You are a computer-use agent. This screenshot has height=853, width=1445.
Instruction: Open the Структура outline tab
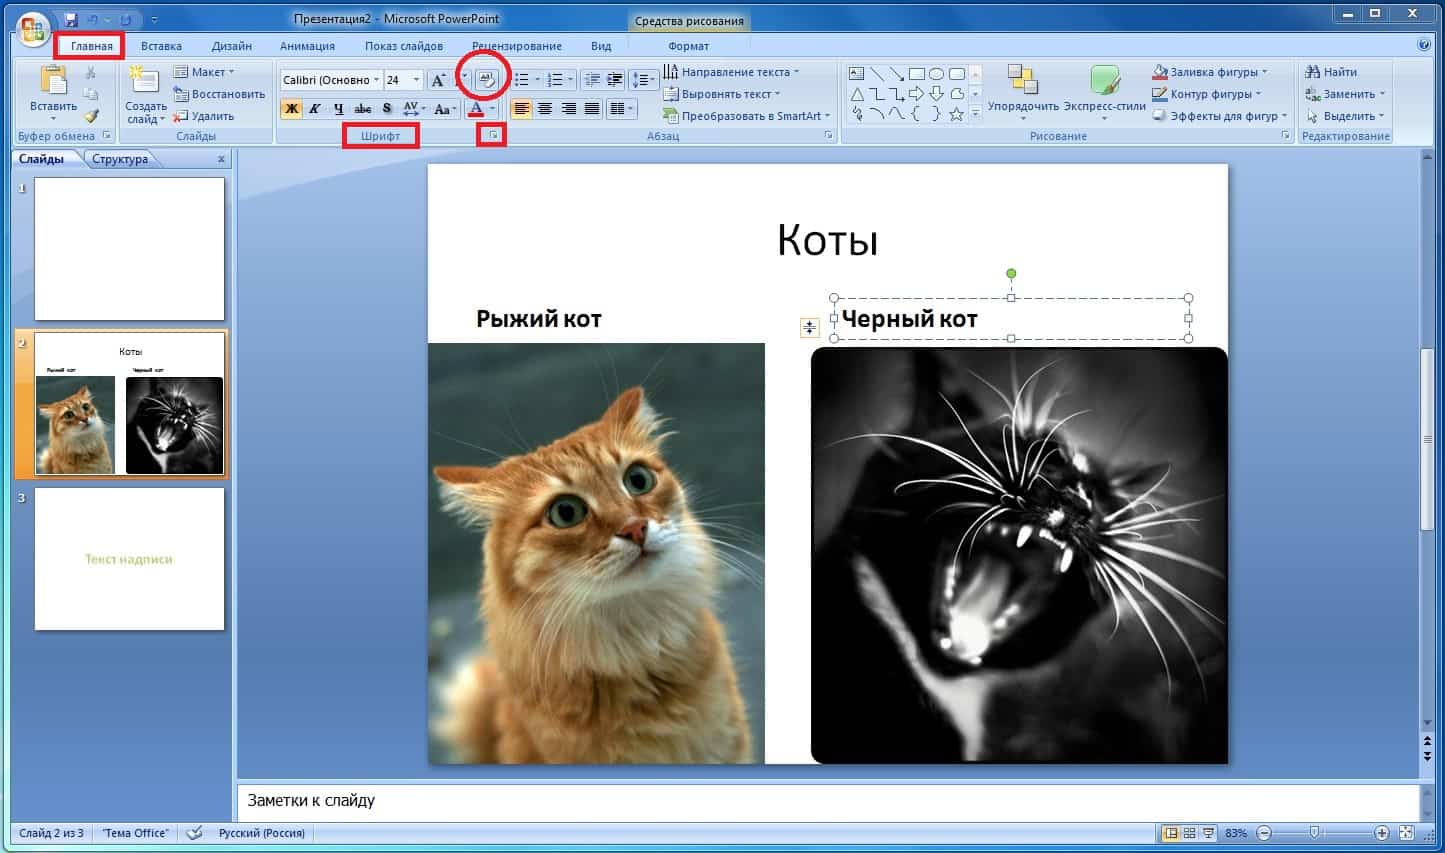point(120,159)
